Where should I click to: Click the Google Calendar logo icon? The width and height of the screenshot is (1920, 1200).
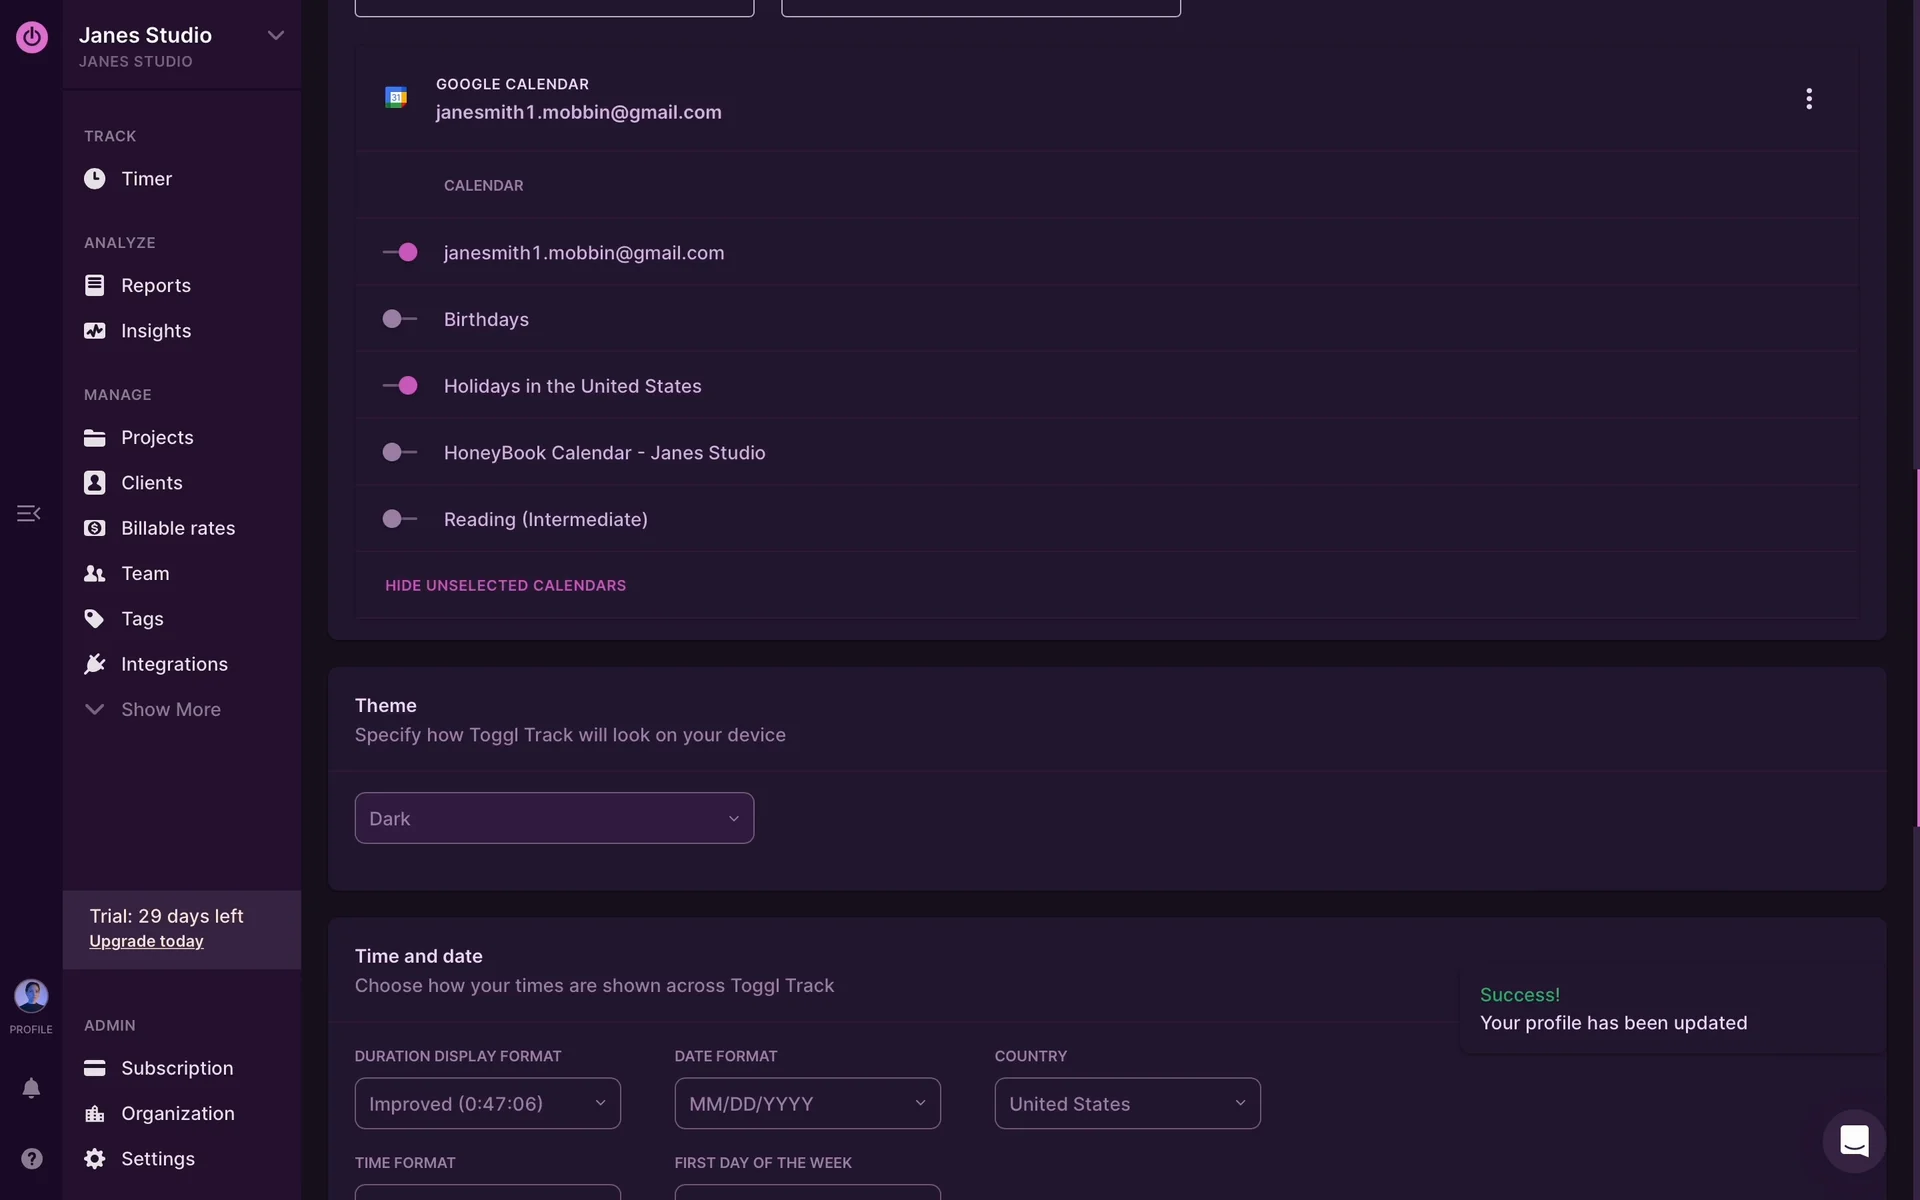point(396,97)
